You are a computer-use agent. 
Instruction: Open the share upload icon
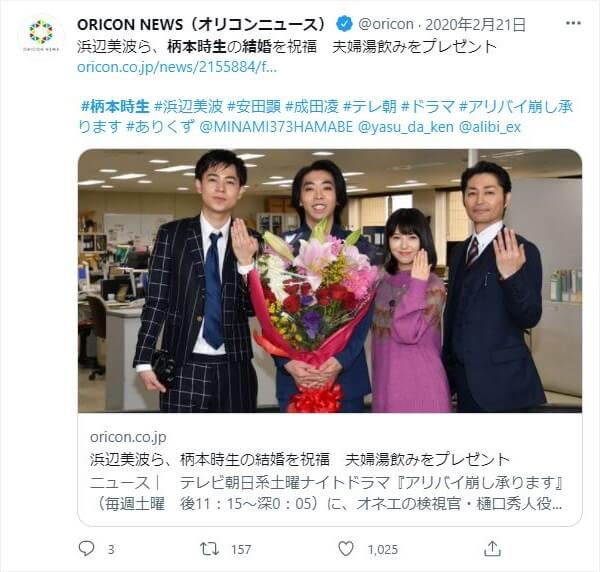coord(492,549)
